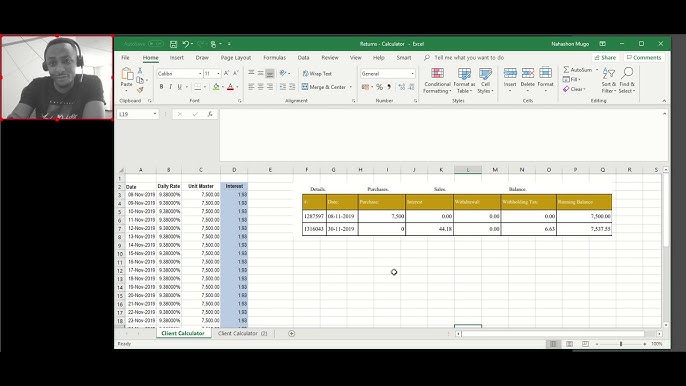Click AutoSum sigma button
Screen dimensions: 686x386
point(578,70)
